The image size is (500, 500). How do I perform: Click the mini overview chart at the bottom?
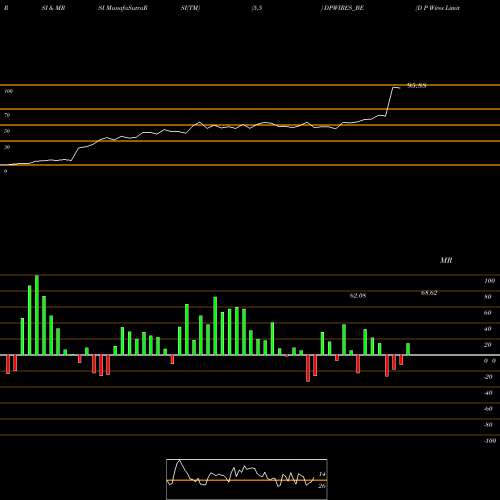pos(247,479)
